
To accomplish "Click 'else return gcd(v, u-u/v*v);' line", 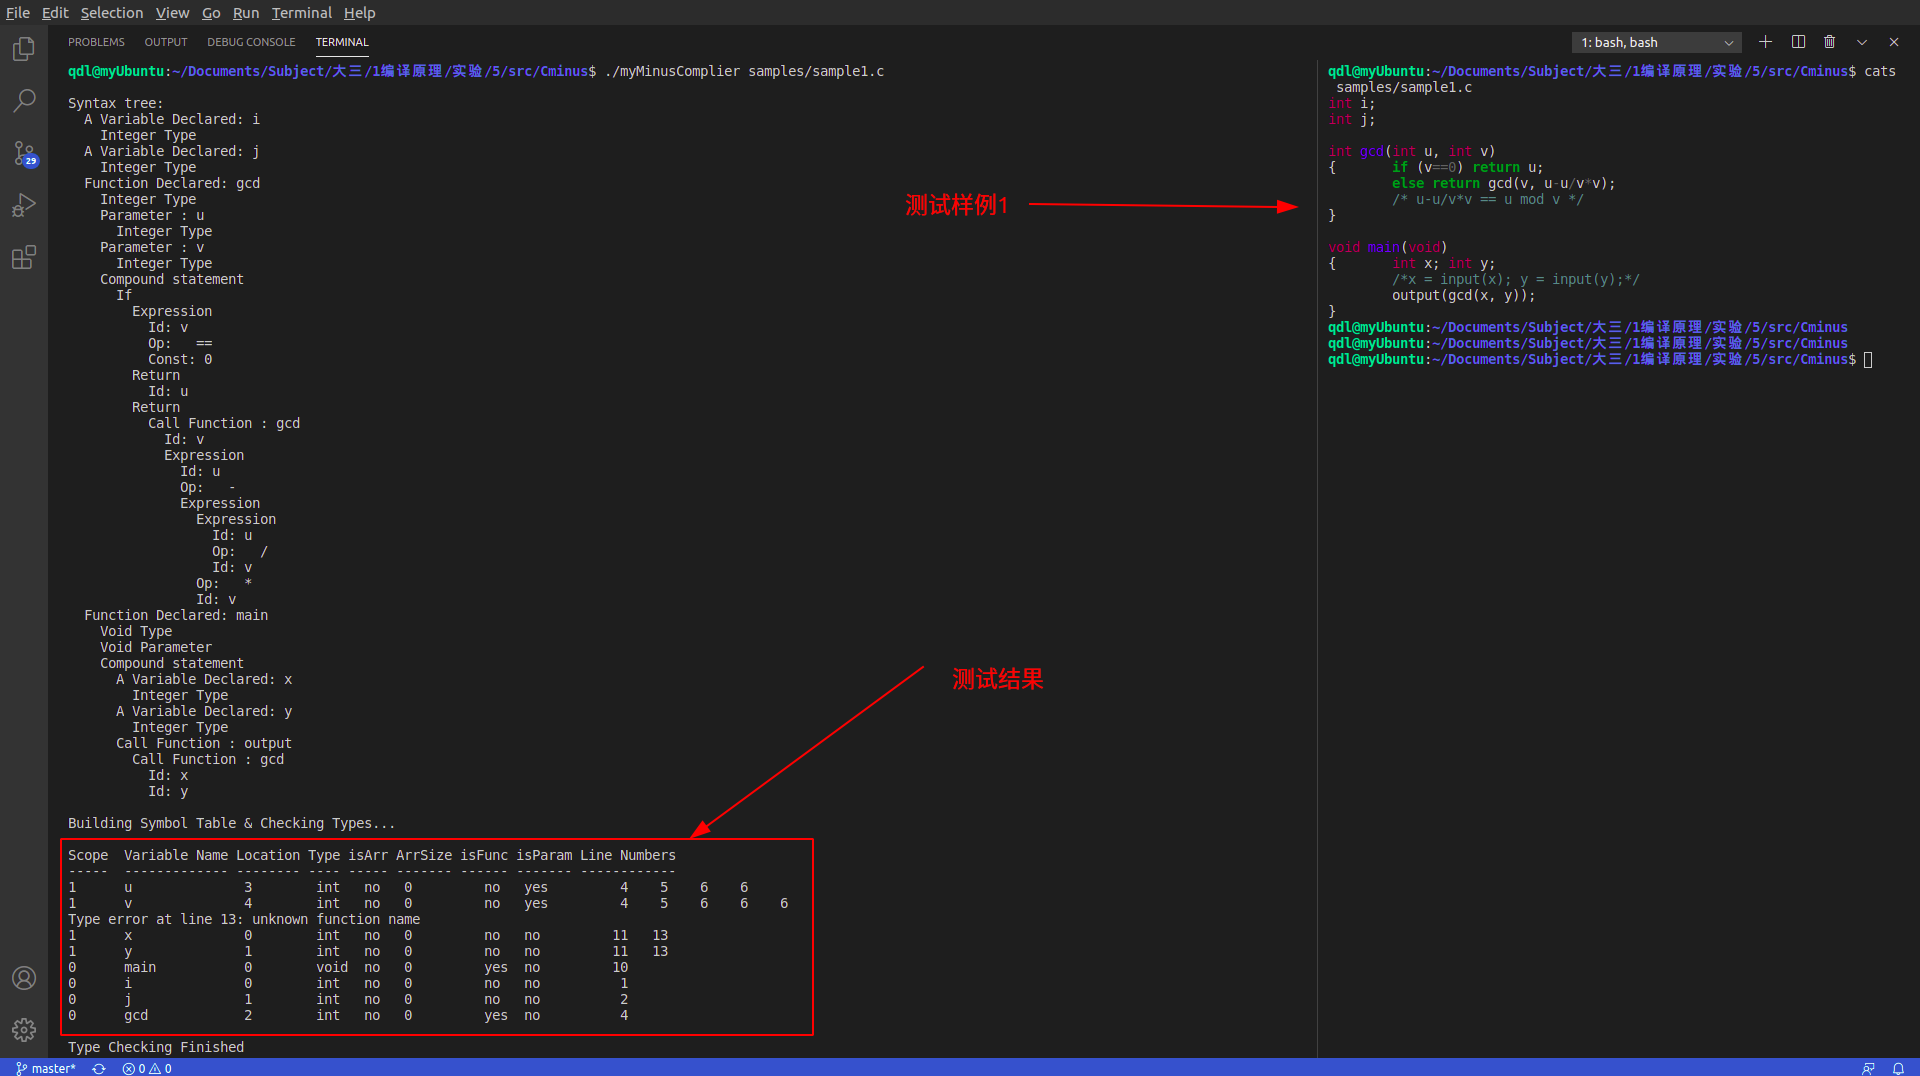I will click(x=1504, y=183).
